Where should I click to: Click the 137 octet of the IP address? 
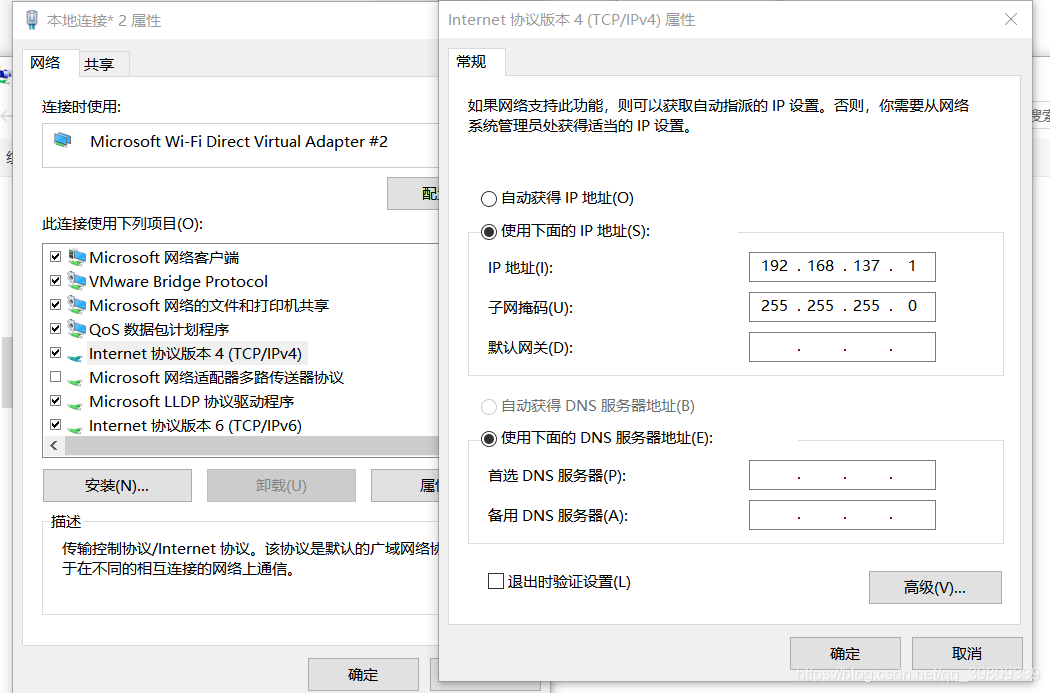tap(867, 266)
